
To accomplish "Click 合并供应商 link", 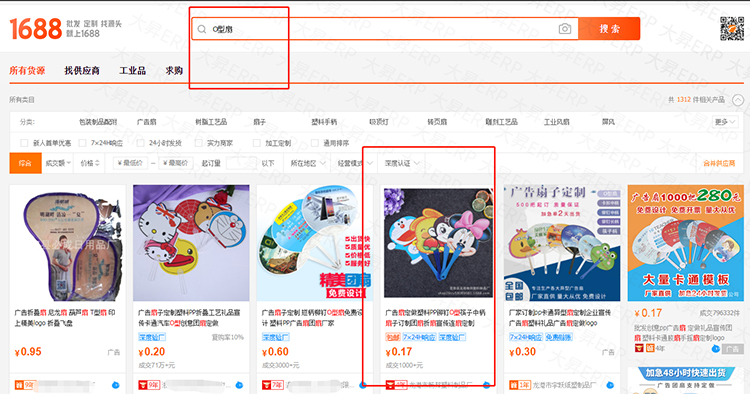I will pyautogui.click(x=719, y=163).
